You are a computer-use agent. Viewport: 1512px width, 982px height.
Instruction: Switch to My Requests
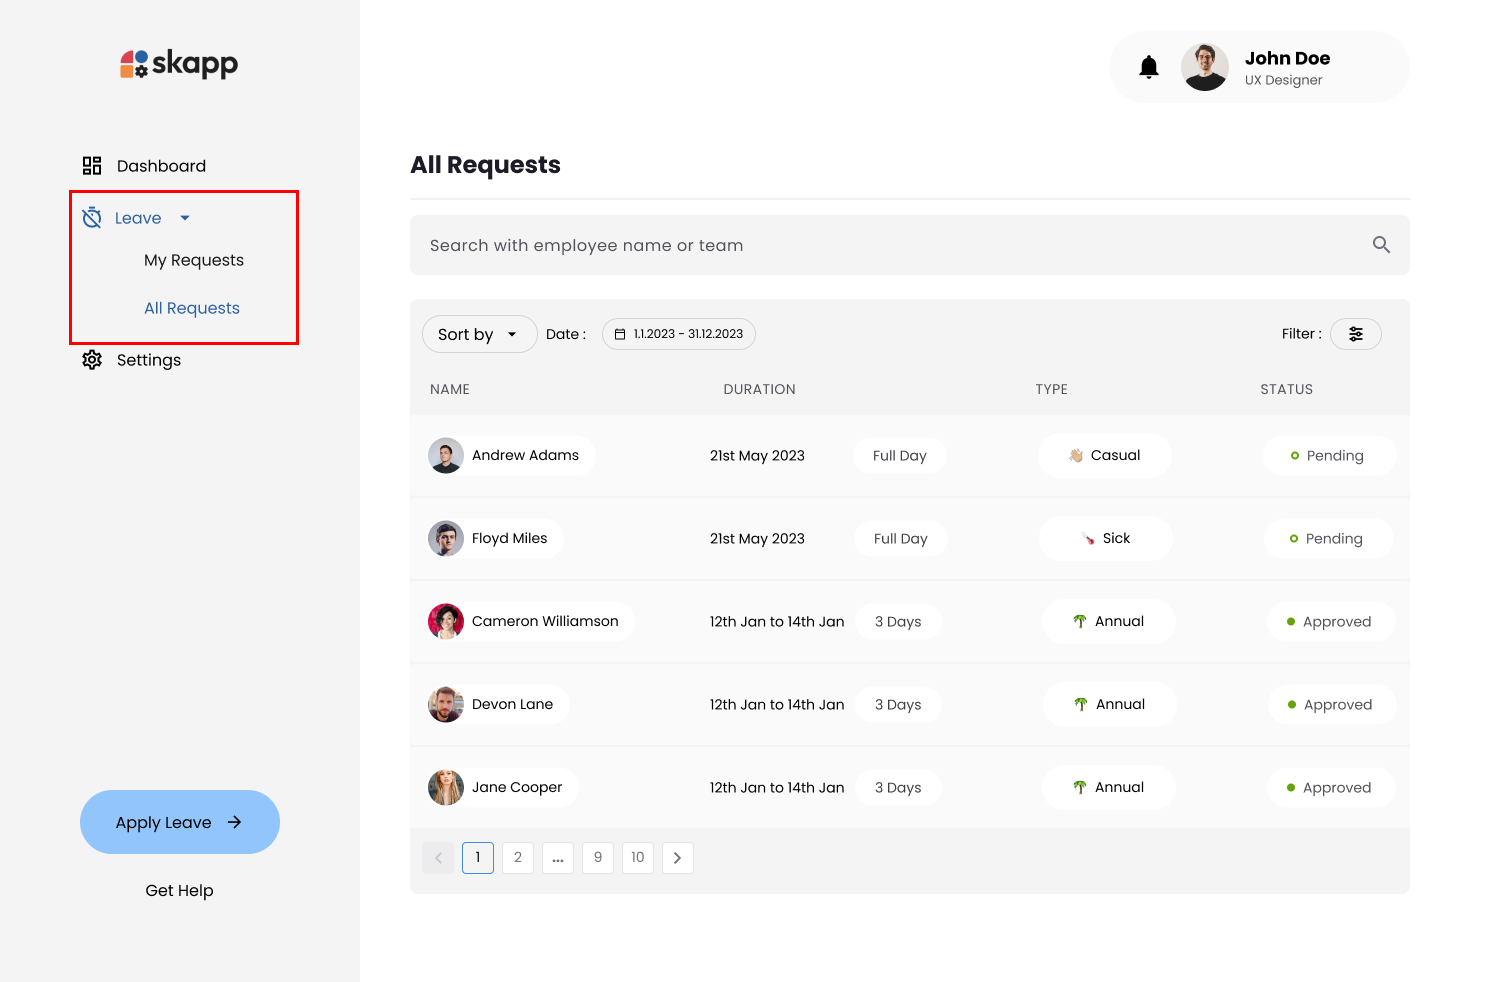tap(194, 260)
